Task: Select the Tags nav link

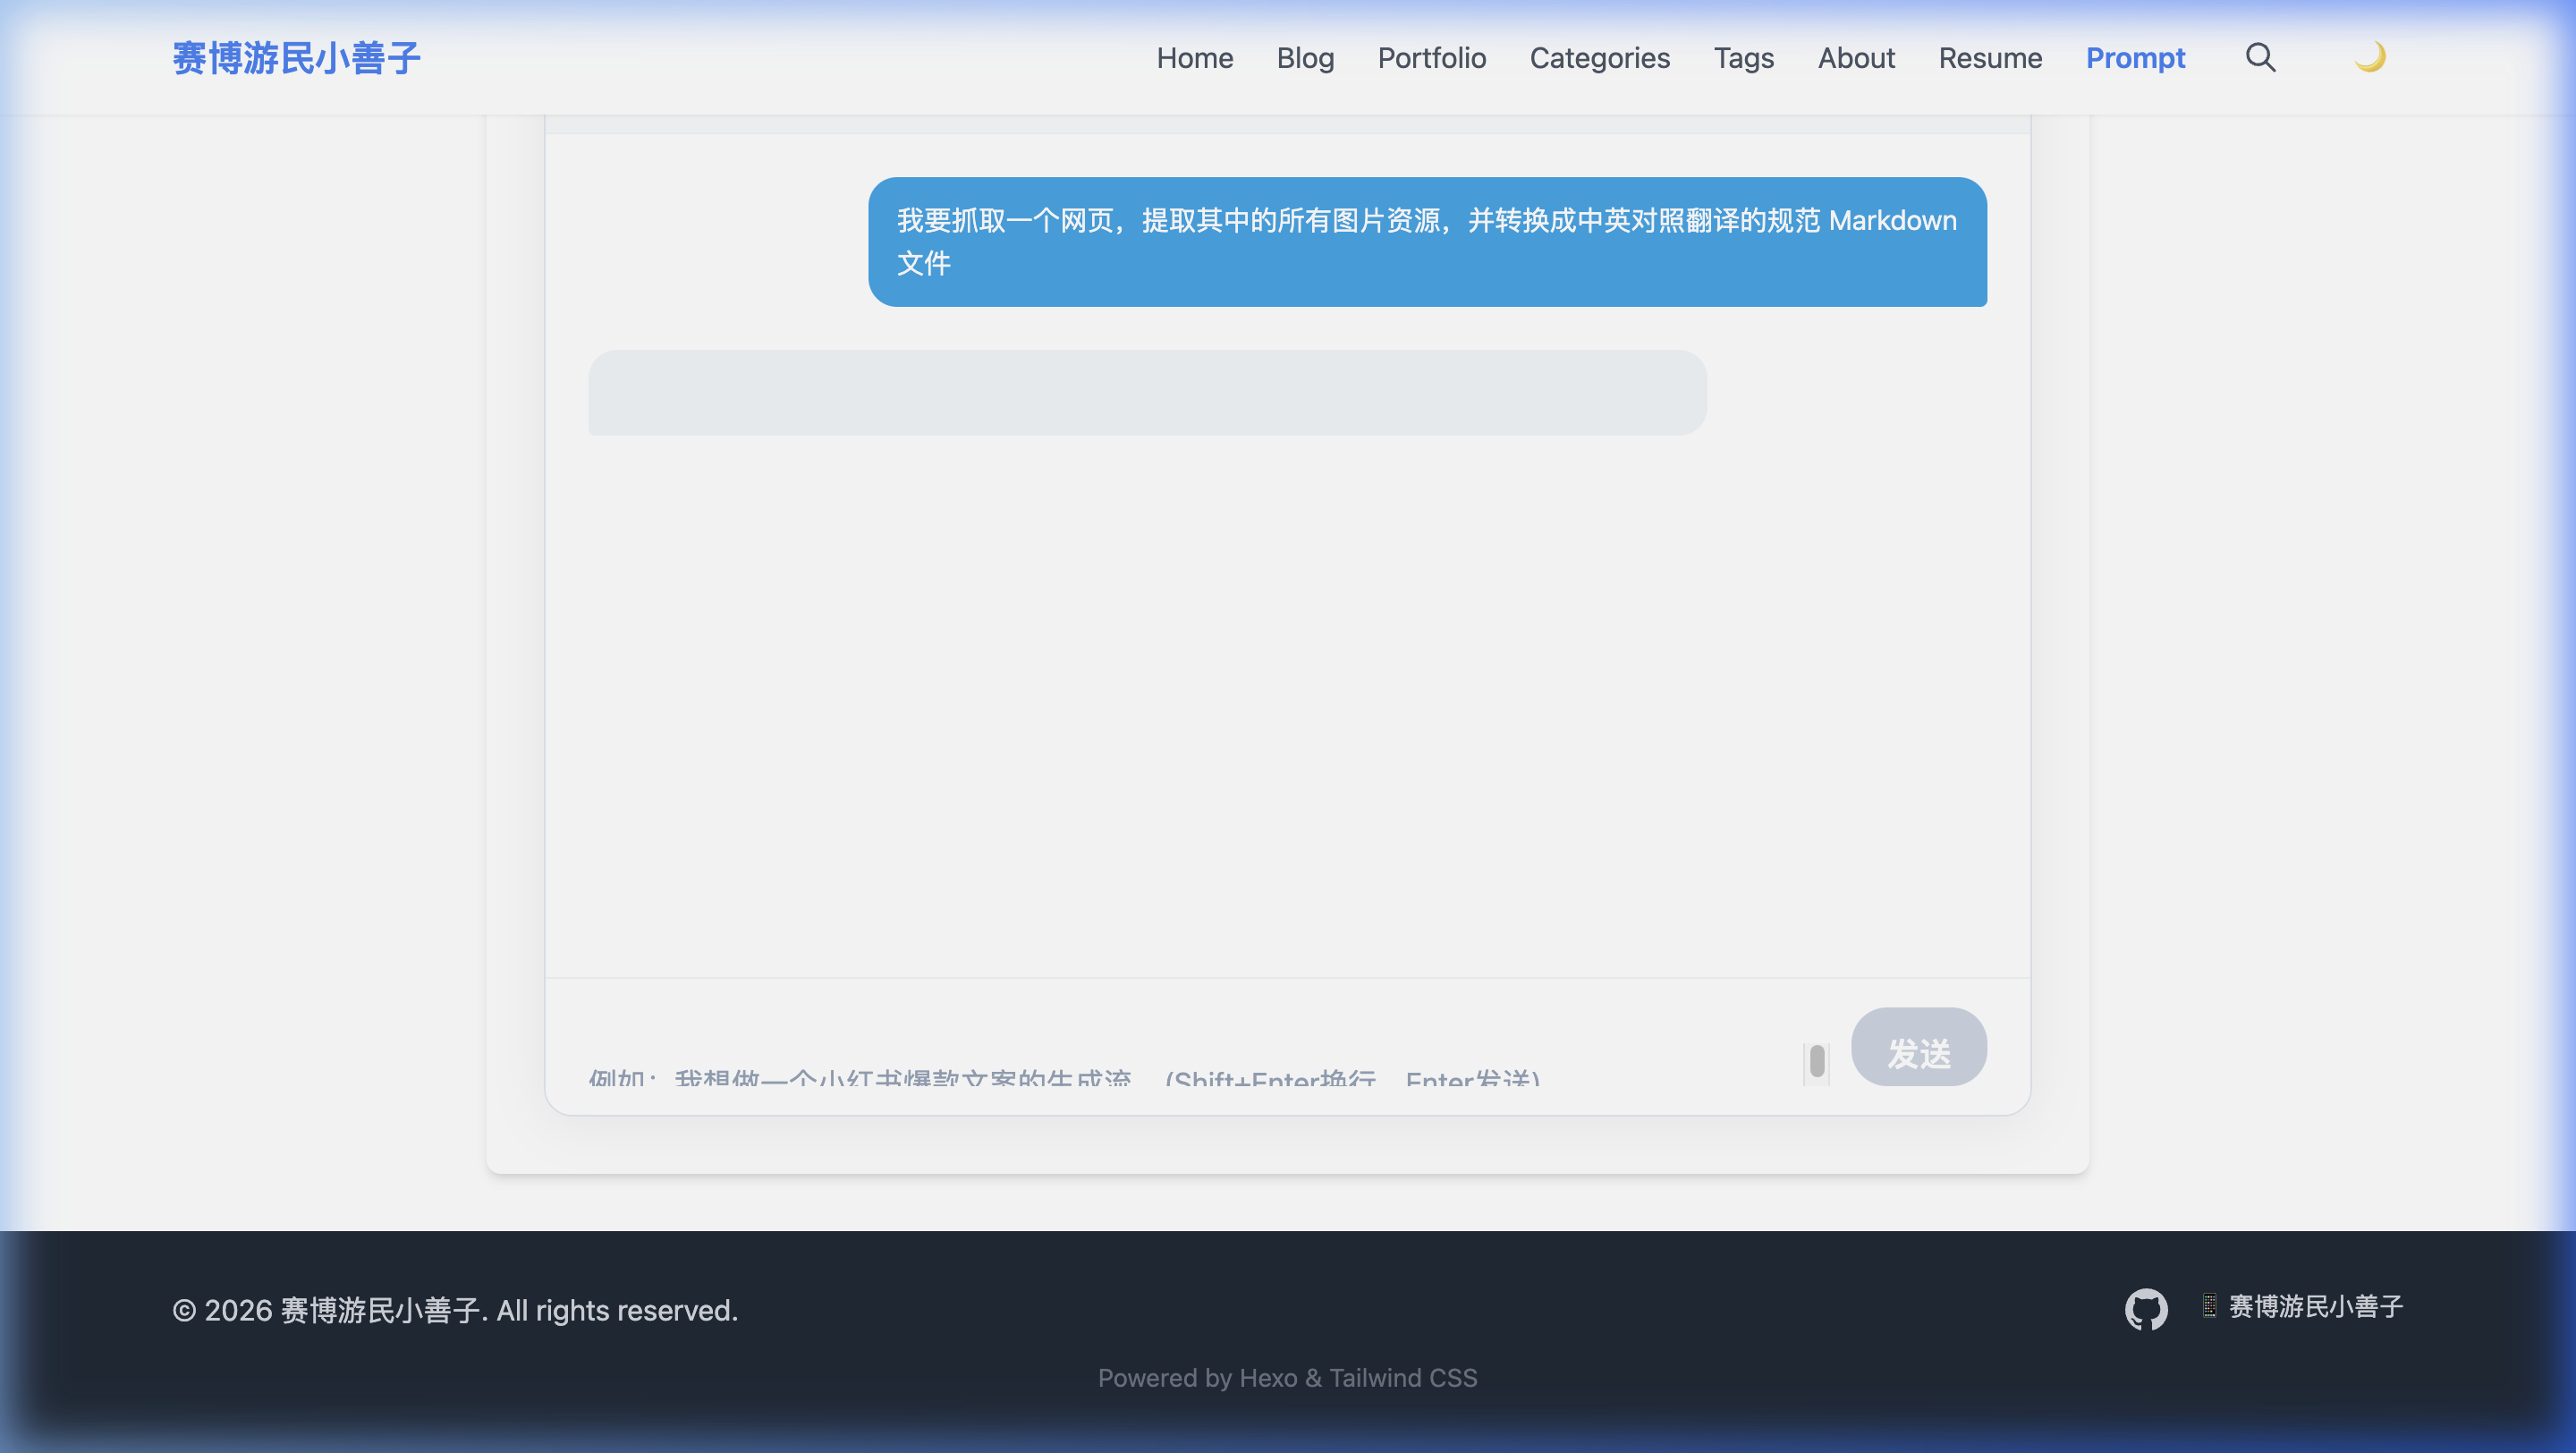Action: pos(1743,58)
